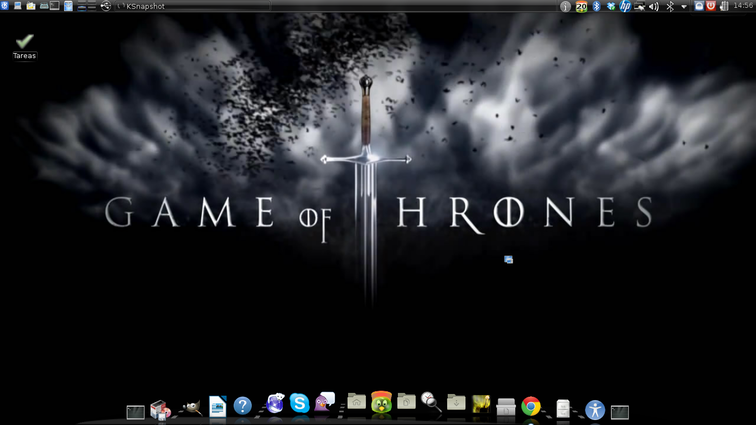
Task: Click the volume speaker icon
Action: [x=654, y=6]
